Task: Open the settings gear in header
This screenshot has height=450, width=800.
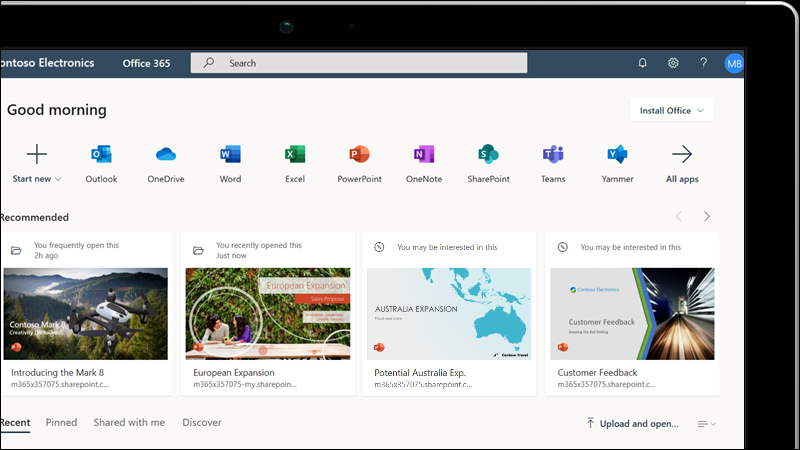Action: coord(673,63)
